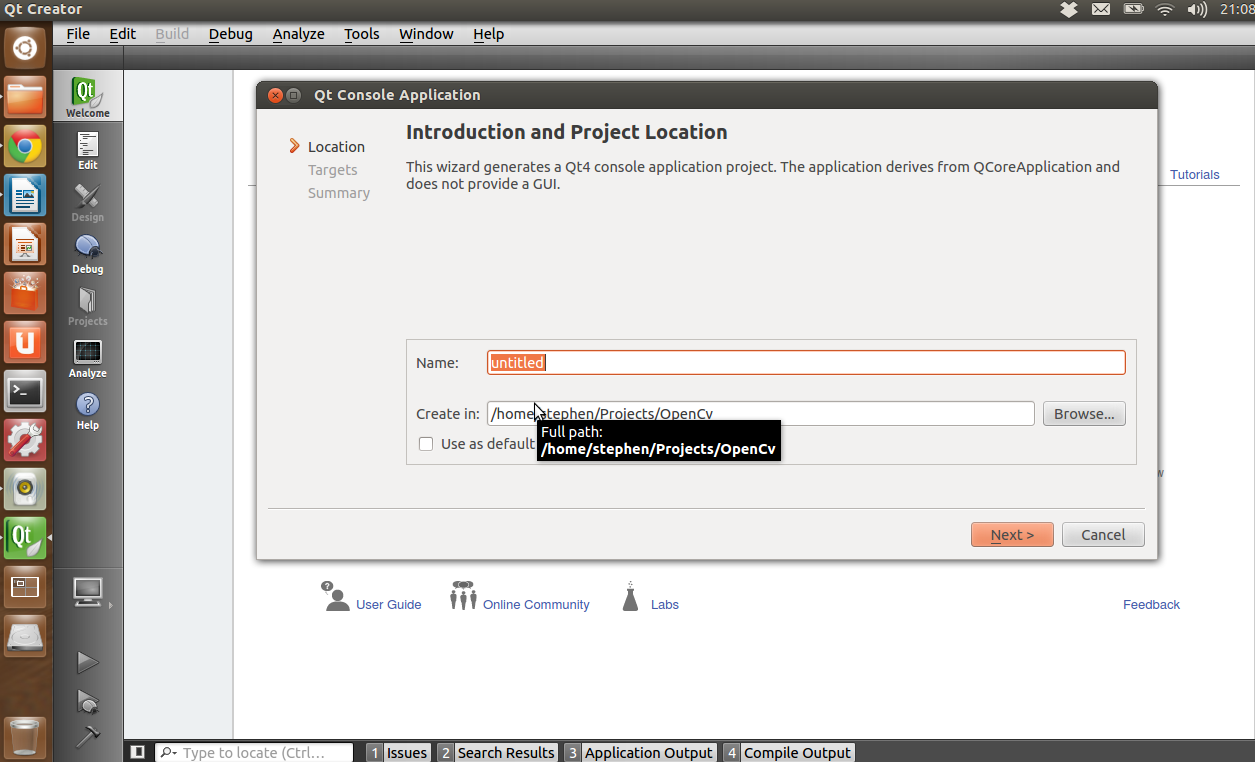1255x762 pixels.
Task: Open the Debug menu
Action: pyautogui.click(x=231, y=34)
